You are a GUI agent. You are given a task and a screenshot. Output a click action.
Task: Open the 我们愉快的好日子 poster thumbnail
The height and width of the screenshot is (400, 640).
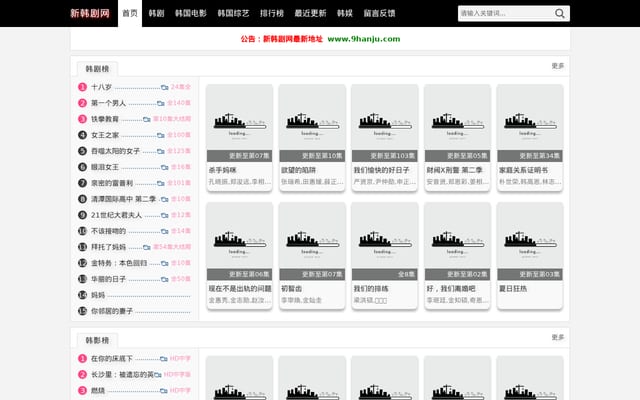coord(384,123)
